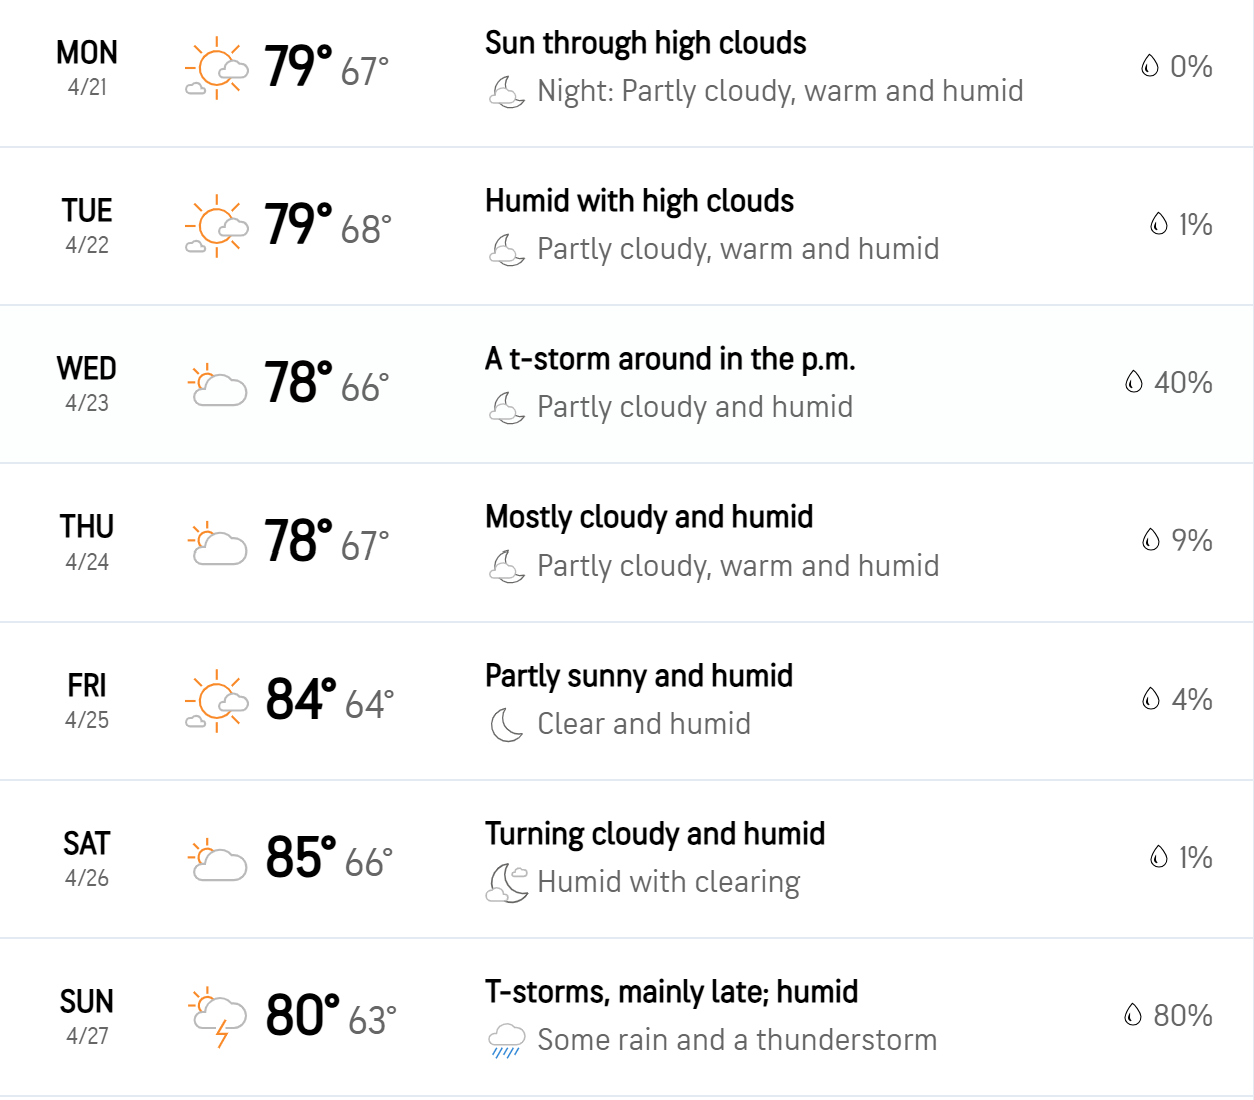This screenshot has width=1254, height=1100.
Task: Open 'T-storms, mainly late; humid' forecast
Action: pos(671,992)
